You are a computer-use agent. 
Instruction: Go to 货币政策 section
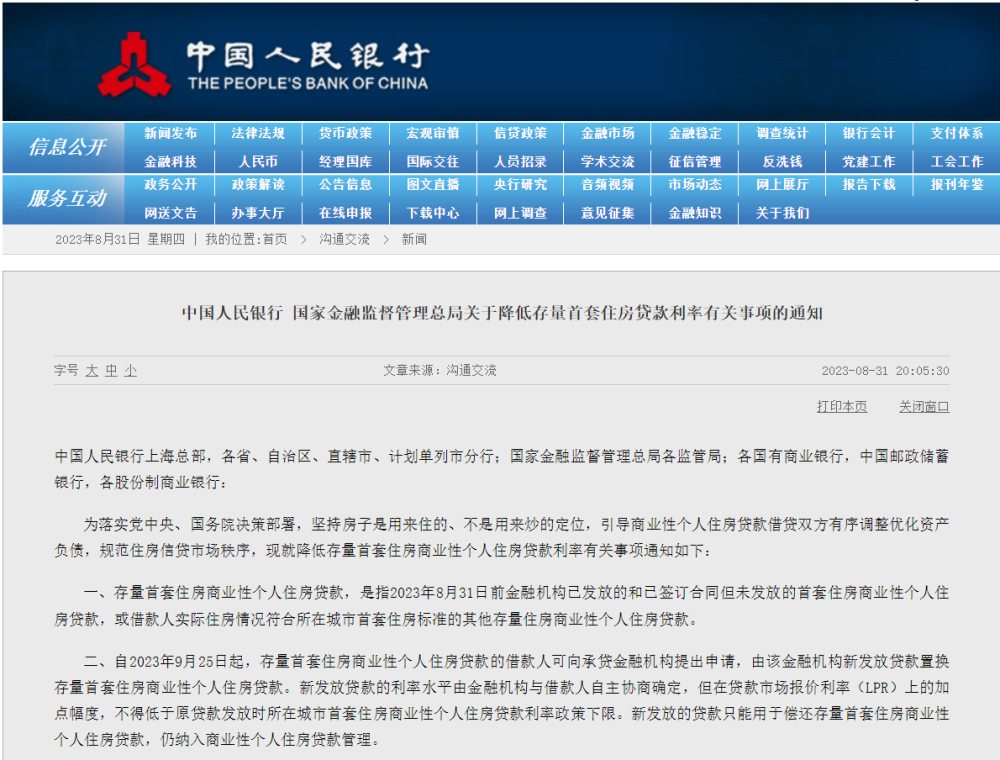[345, 133]
